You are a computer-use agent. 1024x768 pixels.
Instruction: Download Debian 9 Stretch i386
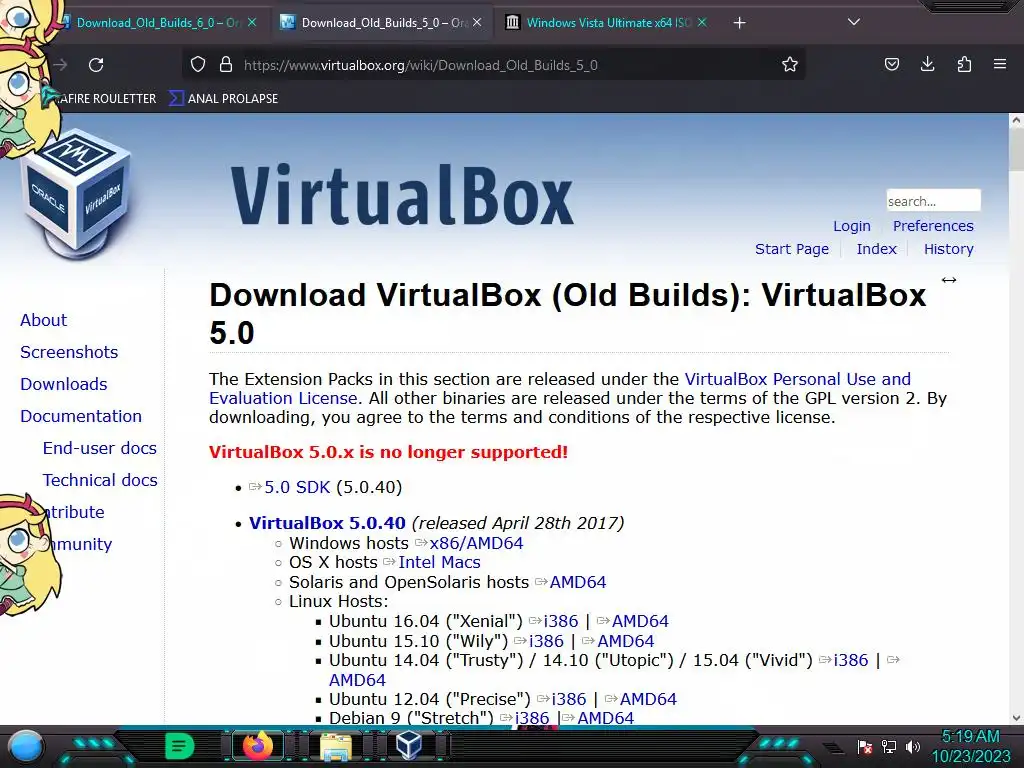pos(532,718)
